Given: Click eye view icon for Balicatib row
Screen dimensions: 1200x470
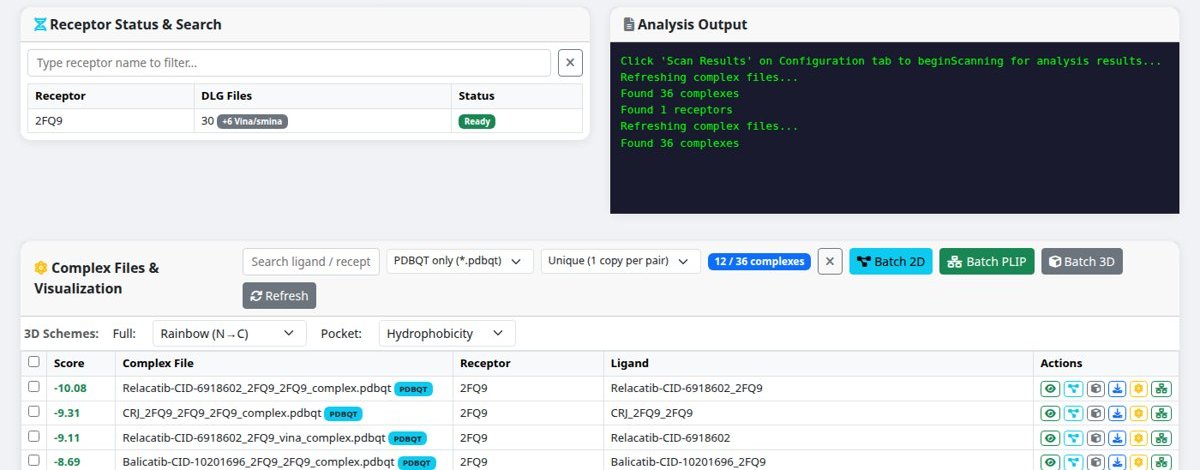Looking at the screenshot, I should 1050,462.
